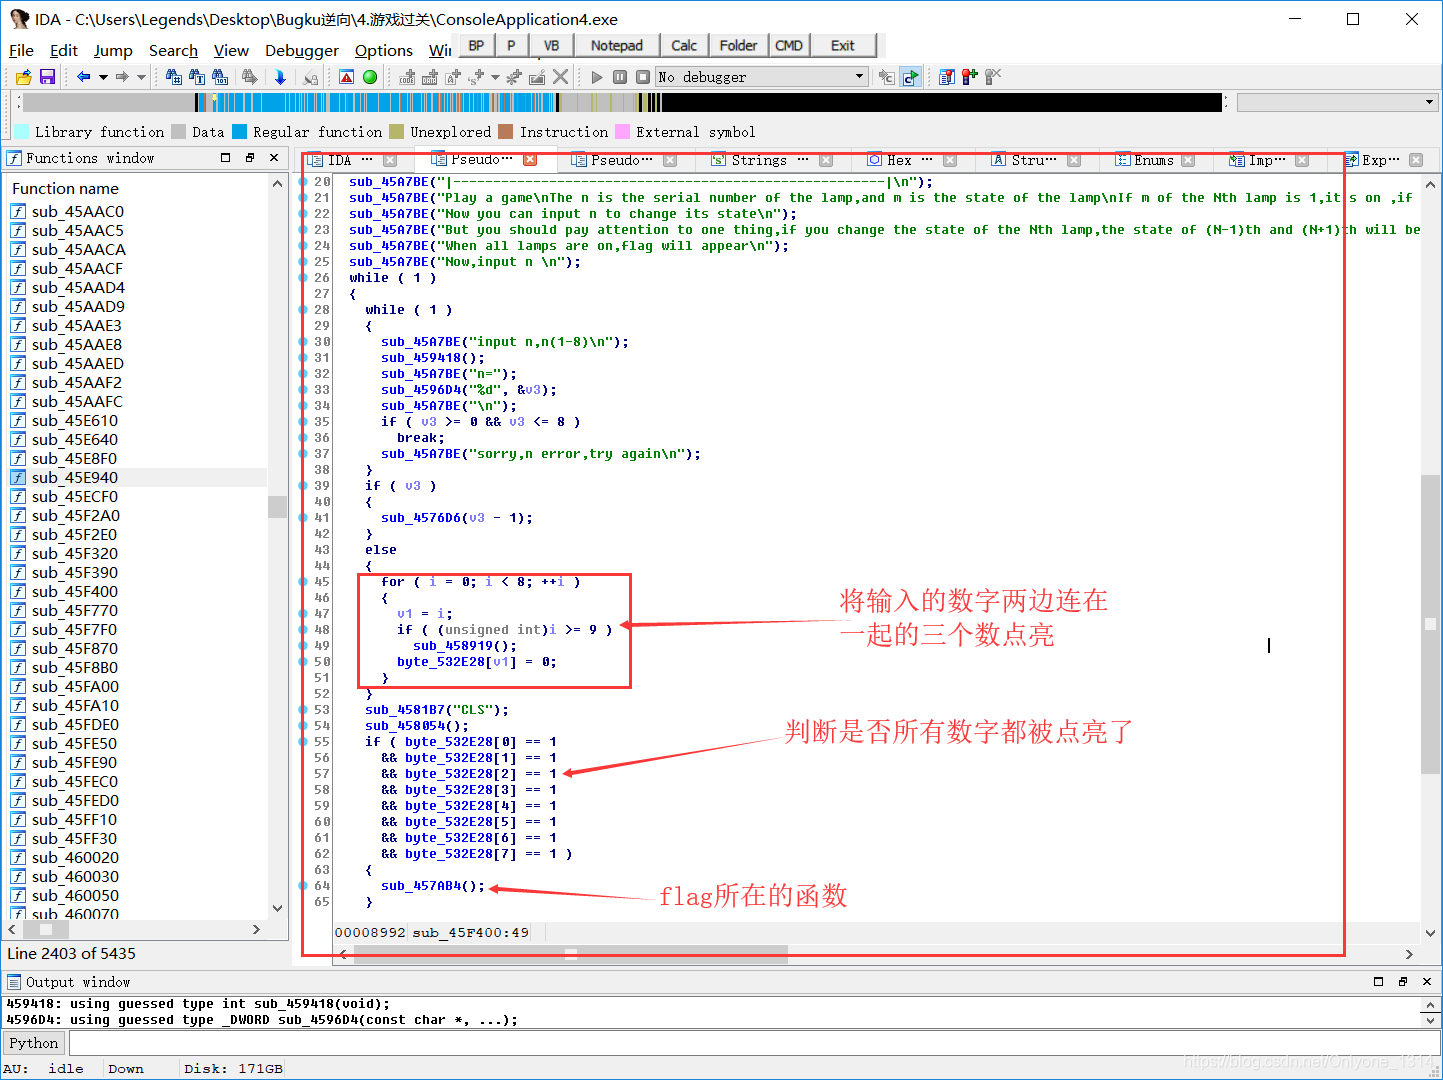Screen dimensions: 1443x1080
Task: Click the gray cross icon at toolbar end
Action: click(x=993, y=77)
